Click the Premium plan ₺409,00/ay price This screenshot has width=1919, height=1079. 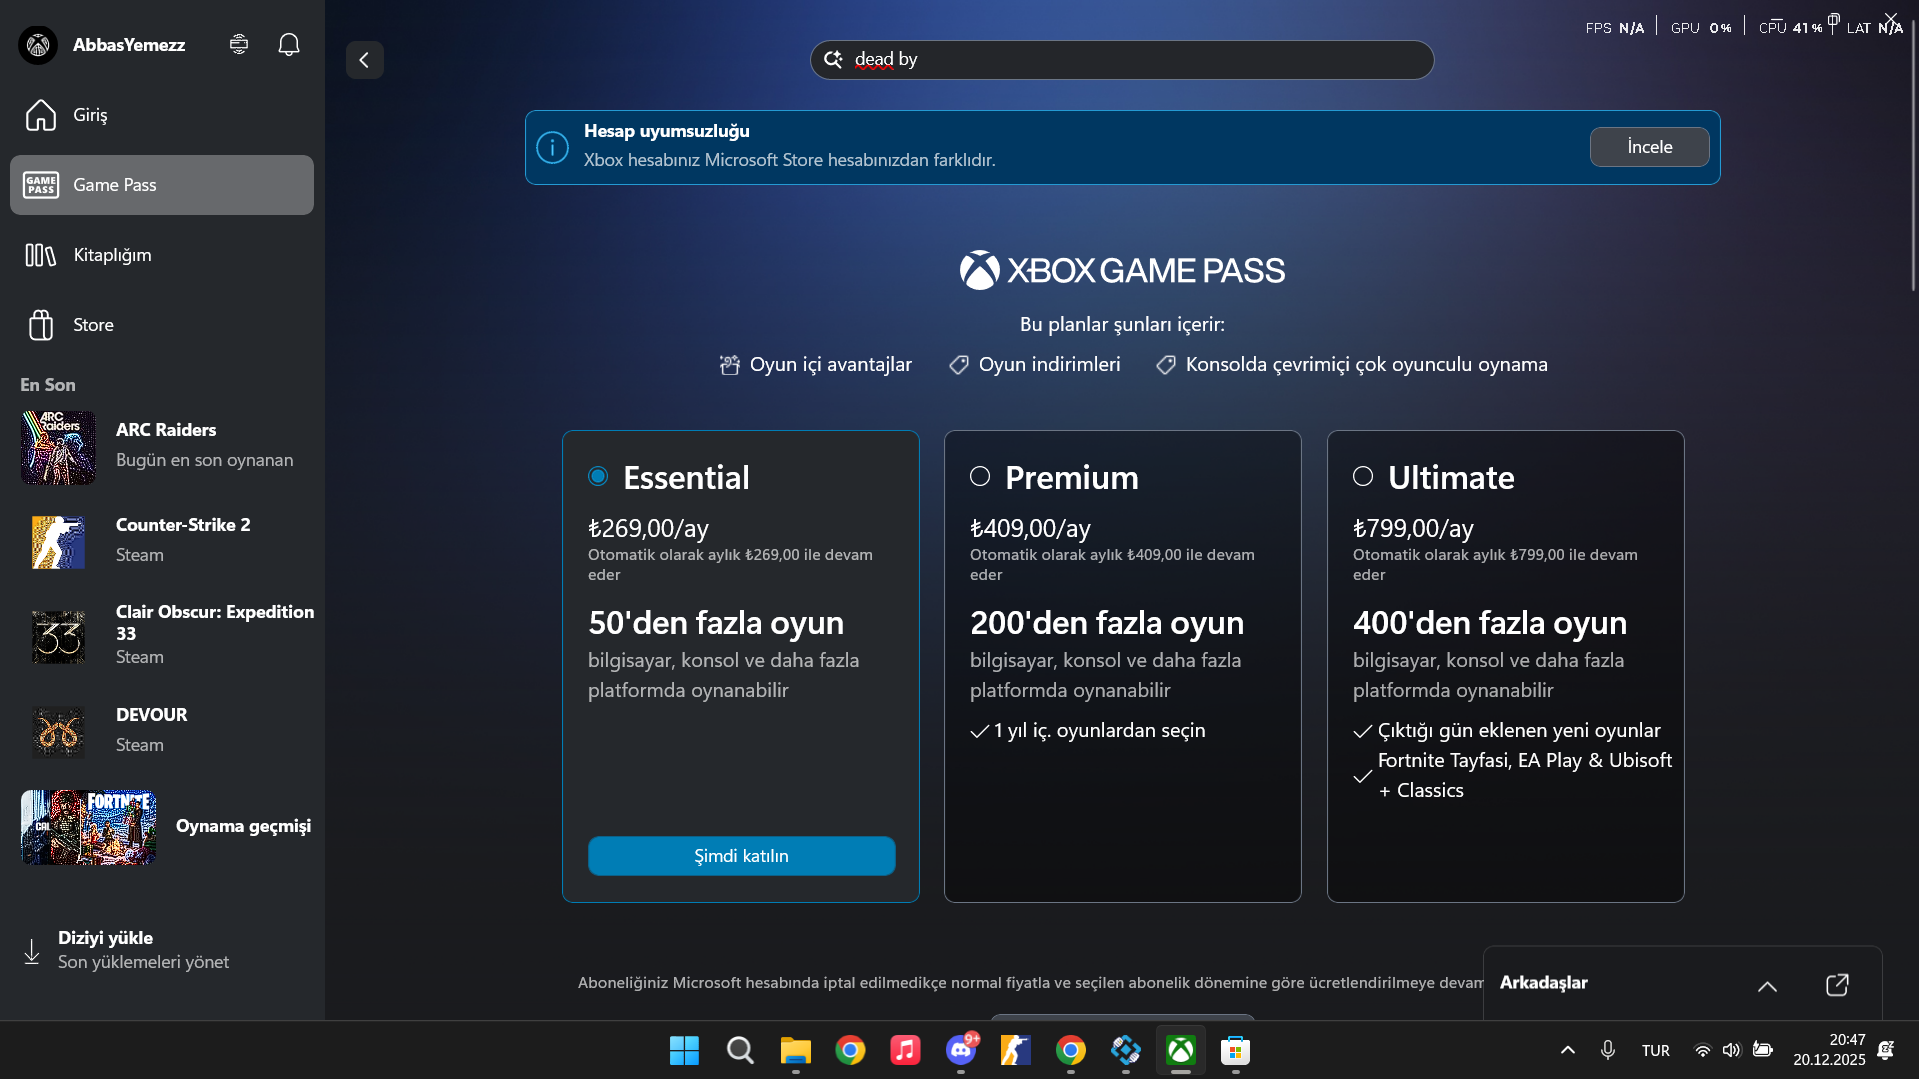tap(1030, 528)
